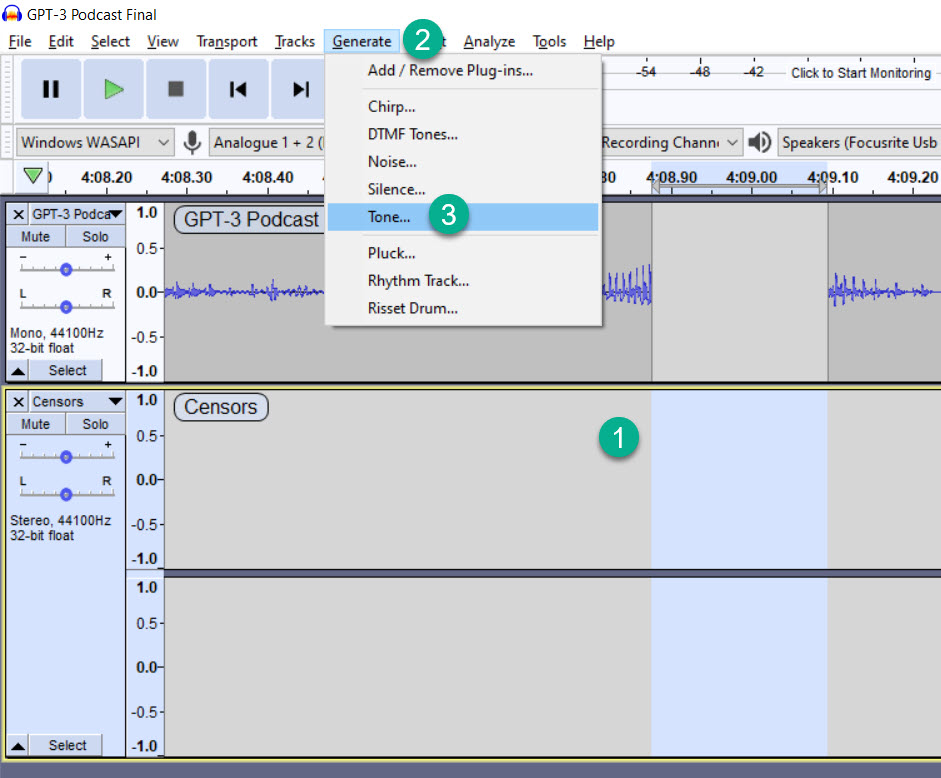Open the Speakers (Focusrite Usb) output dropdown
This screenshot has width=941, height=778.
859,142
